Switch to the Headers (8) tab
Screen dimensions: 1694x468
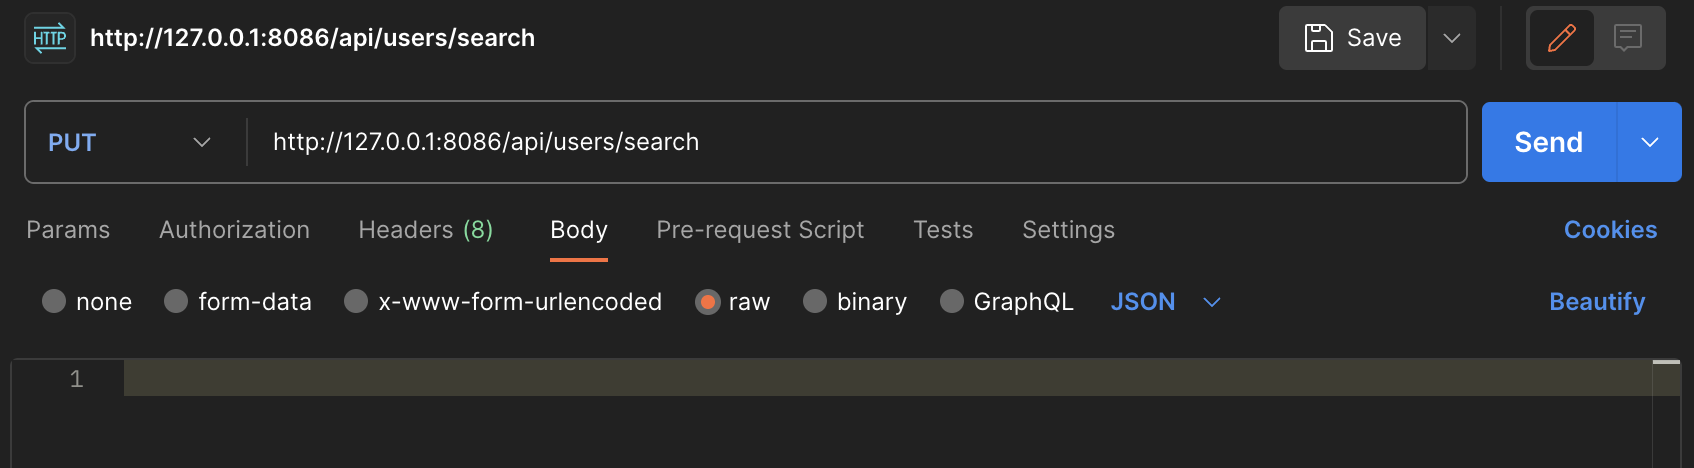(x=426, y=230)
